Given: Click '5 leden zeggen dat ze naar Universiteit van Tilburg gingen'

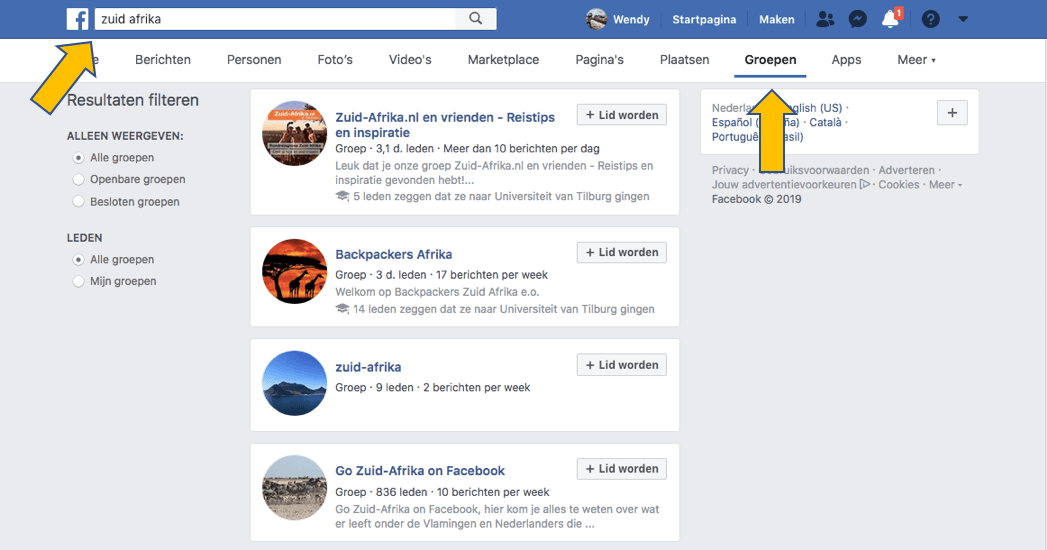Looking at the screenshot, I should (501, 196).
